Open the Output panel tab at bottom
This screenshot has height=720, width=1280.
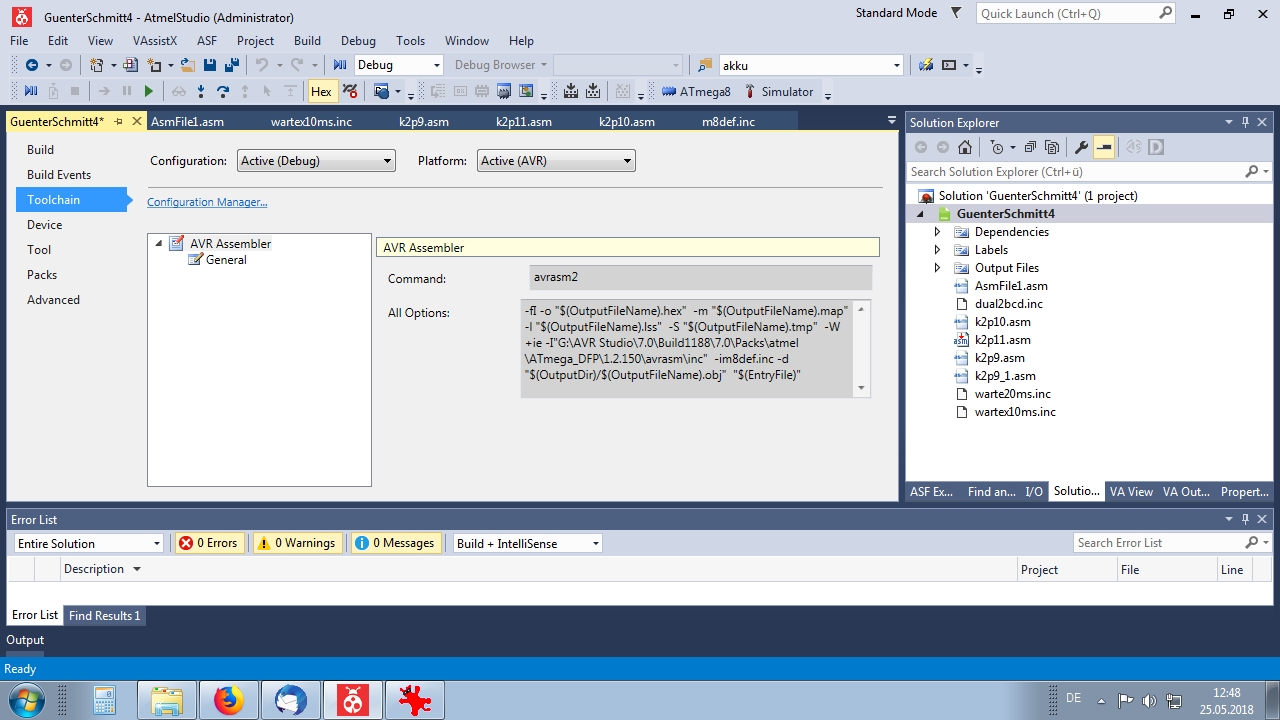(x=25, y=640)
